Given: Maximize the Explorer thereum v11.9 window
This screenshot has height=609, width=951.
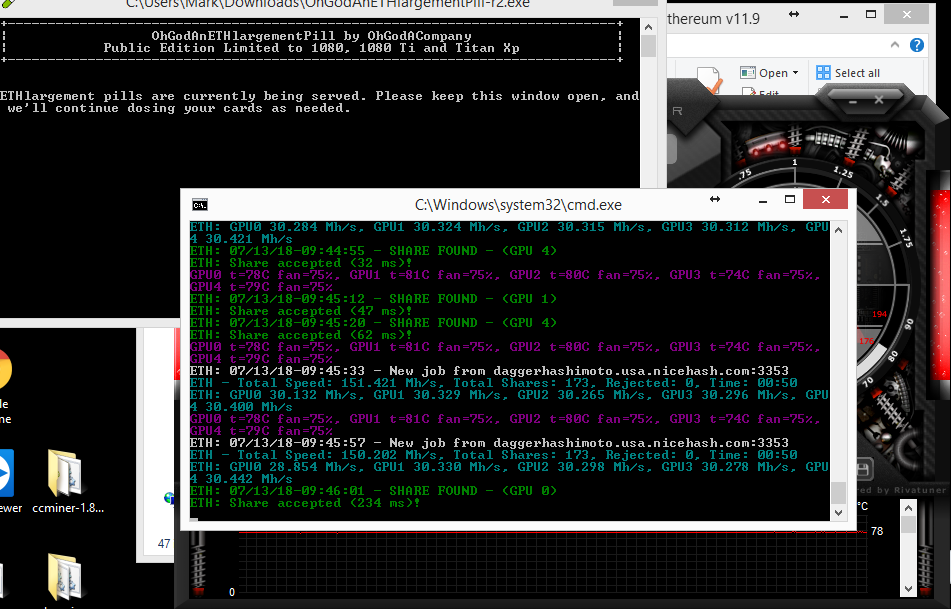Looking at the screenshot, I should click(x=871, y=15).
